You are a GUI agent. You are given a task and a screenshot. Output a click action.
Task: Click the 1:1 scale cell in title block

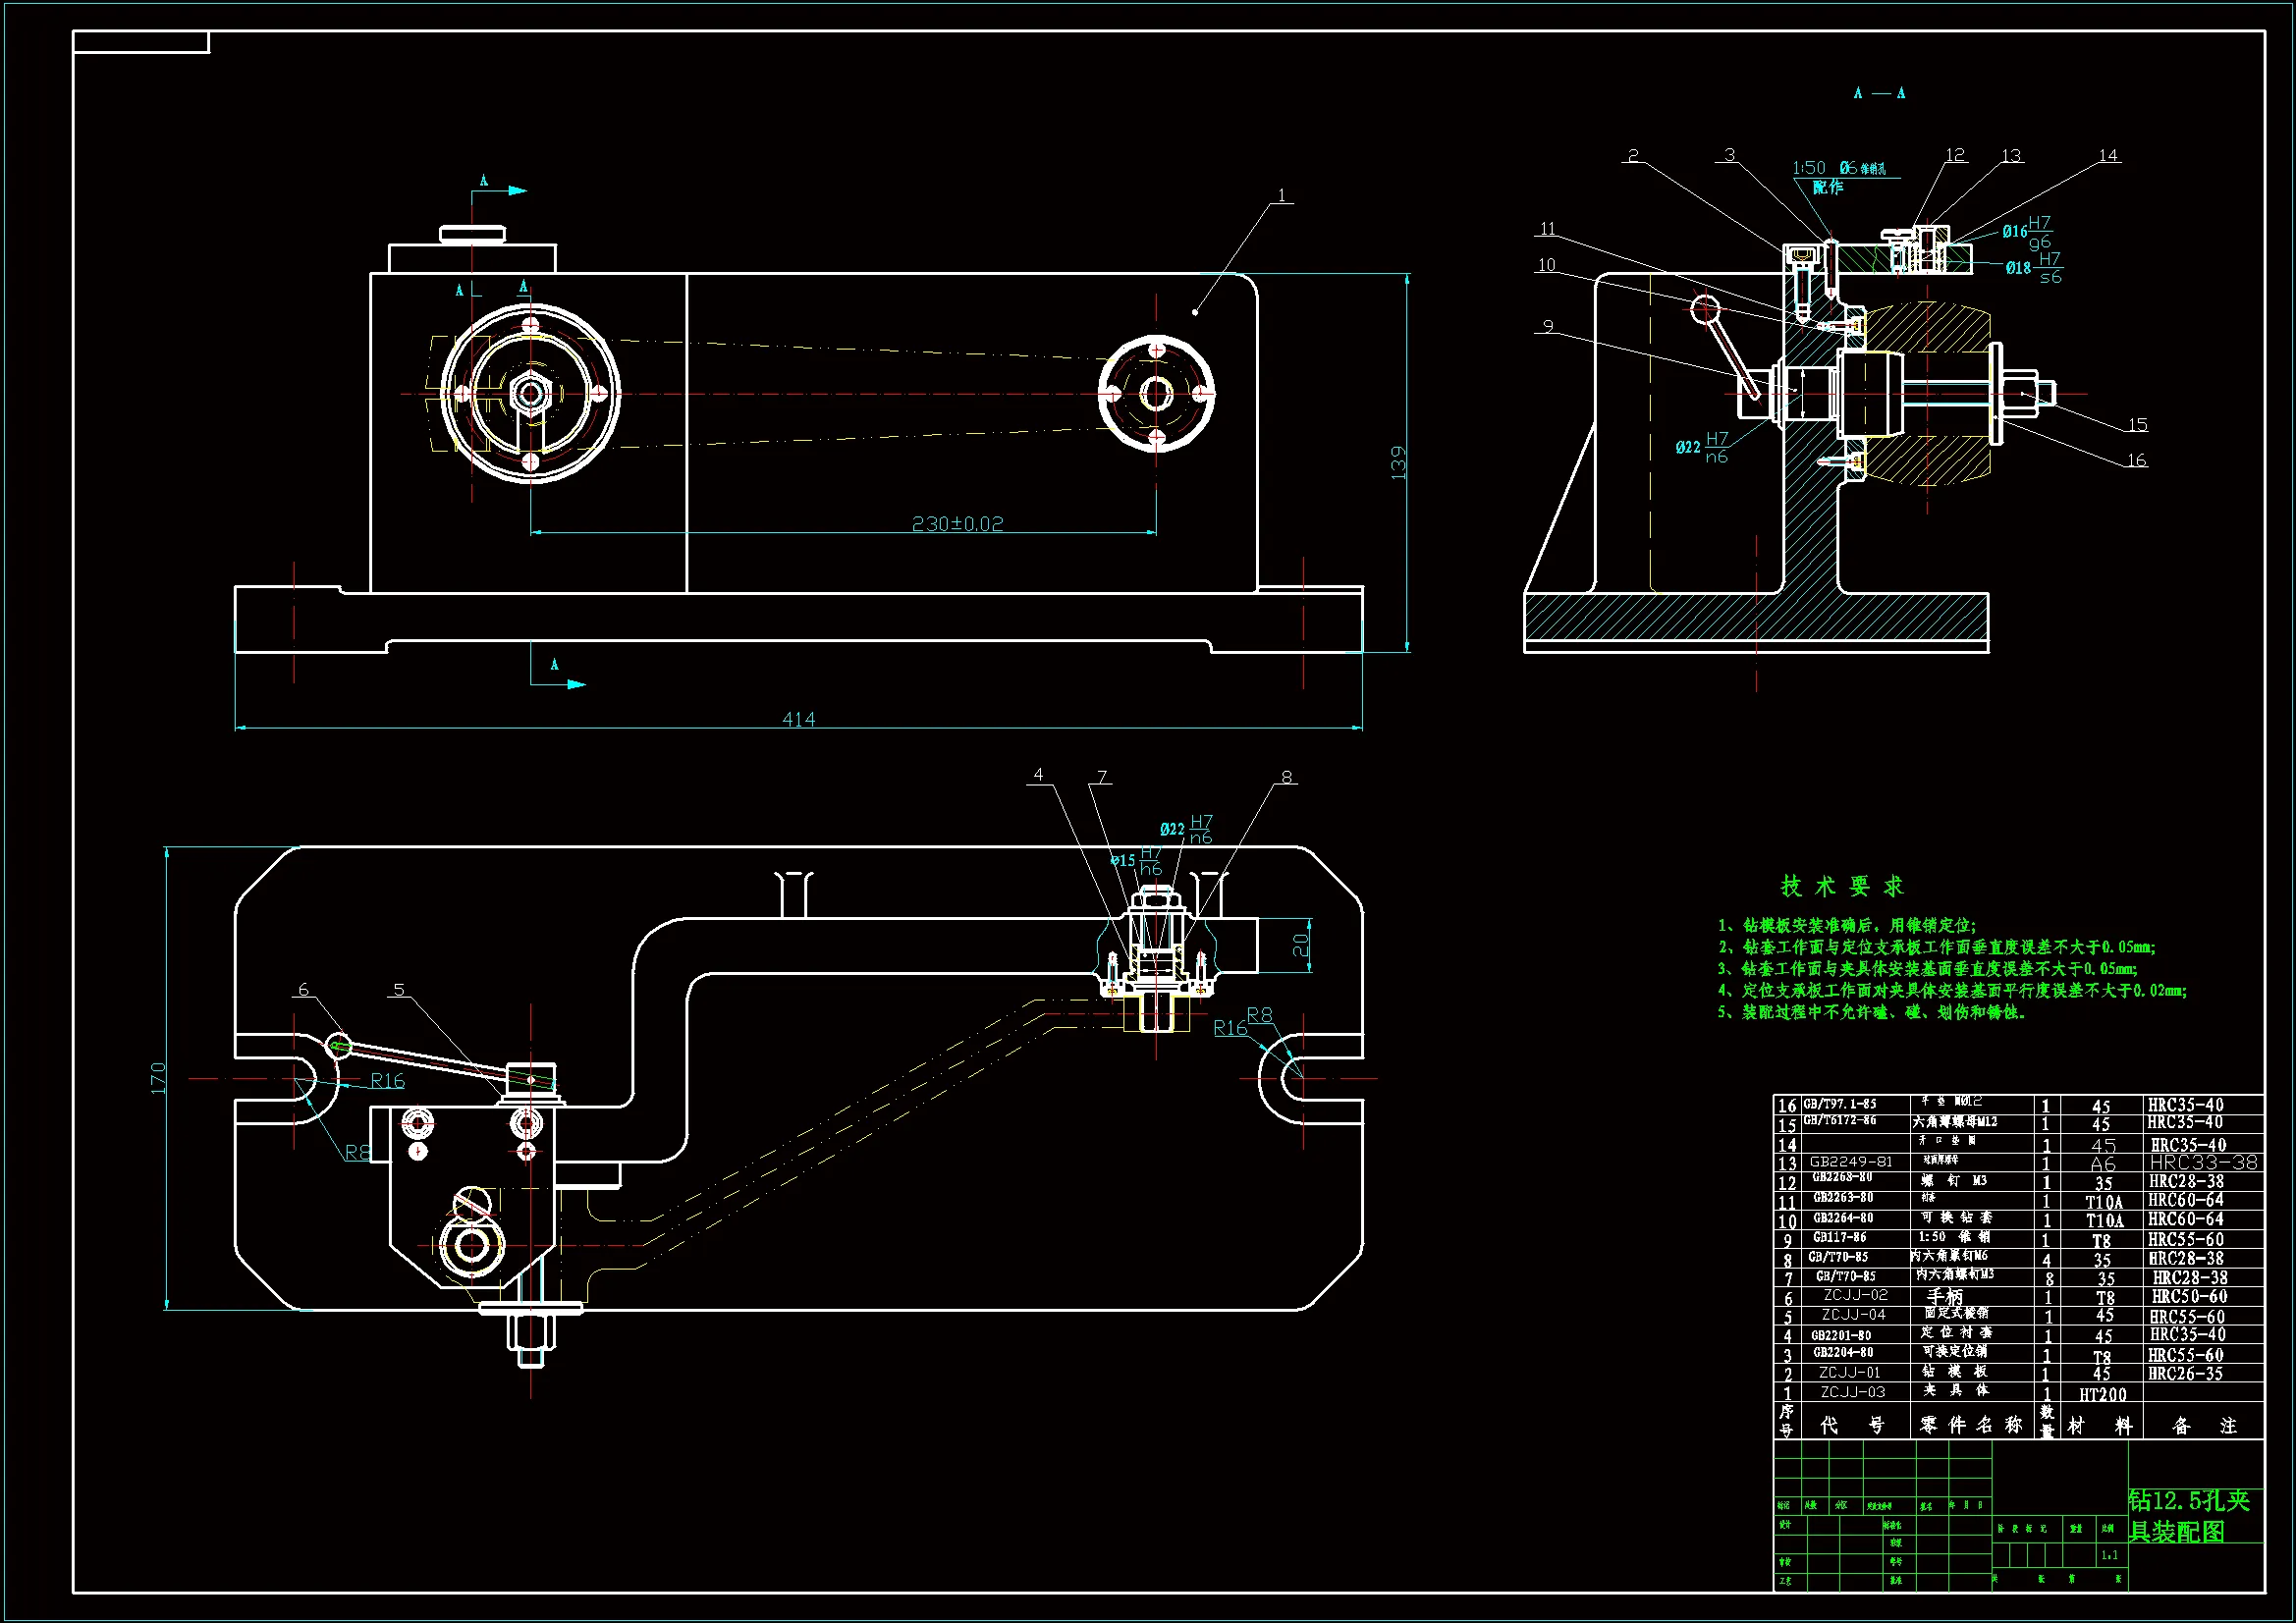(2109, 1555)
